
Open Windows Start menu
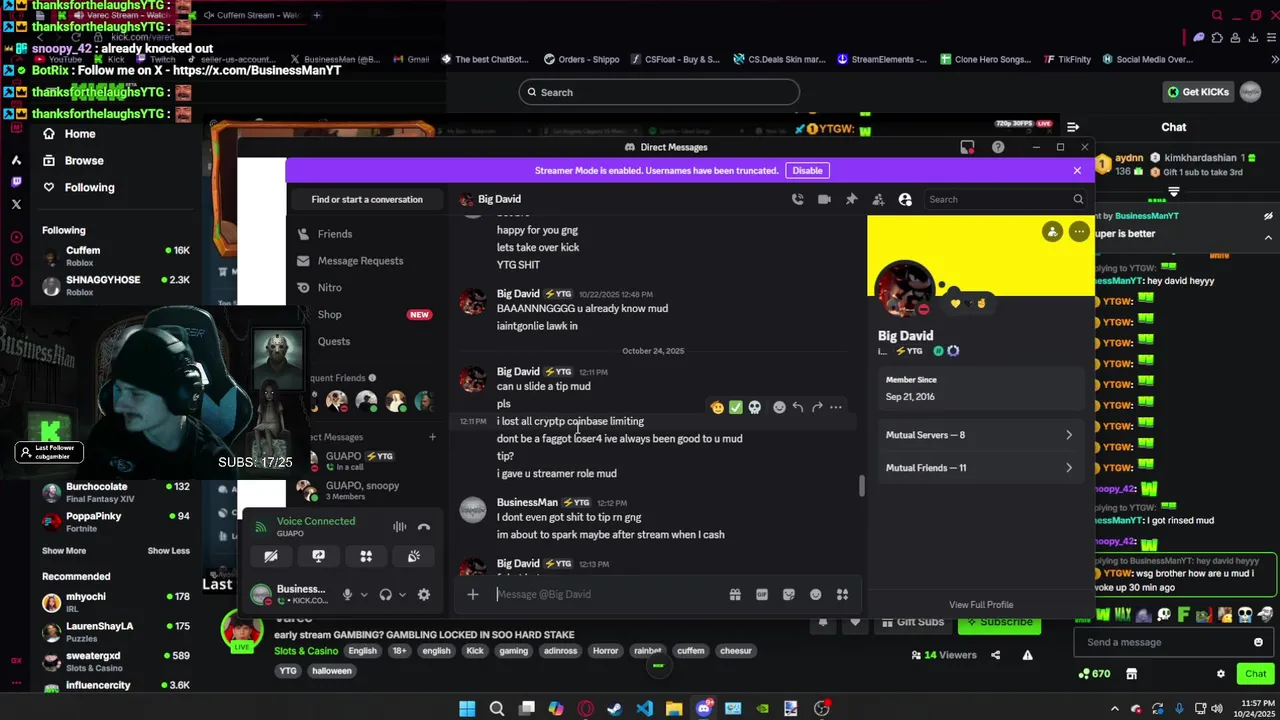pos(467,708)
